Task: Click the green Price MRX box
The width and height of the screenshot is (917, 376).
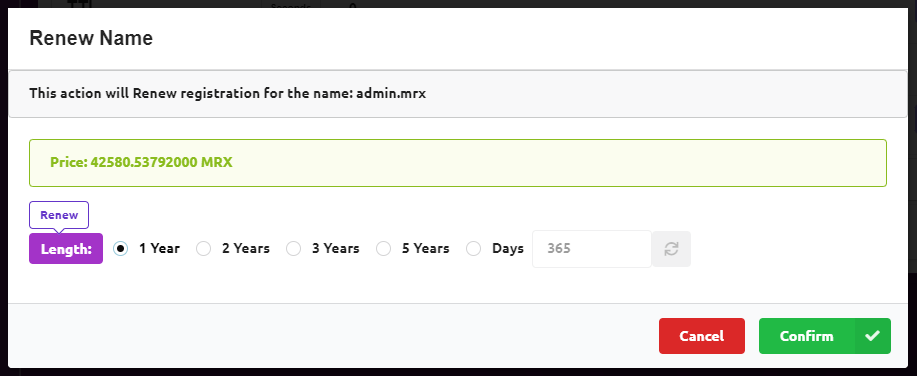Action: coord(458,163)
